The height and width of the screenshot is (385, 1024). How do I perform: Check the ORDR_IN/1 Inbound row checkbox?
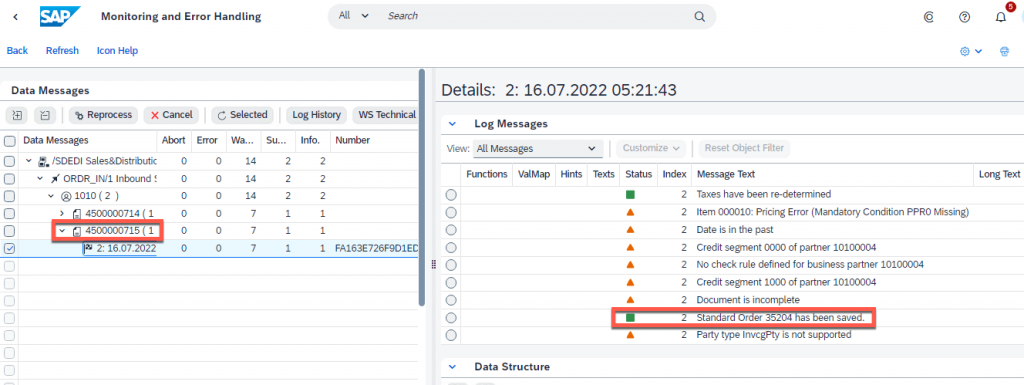pos(10,179)
